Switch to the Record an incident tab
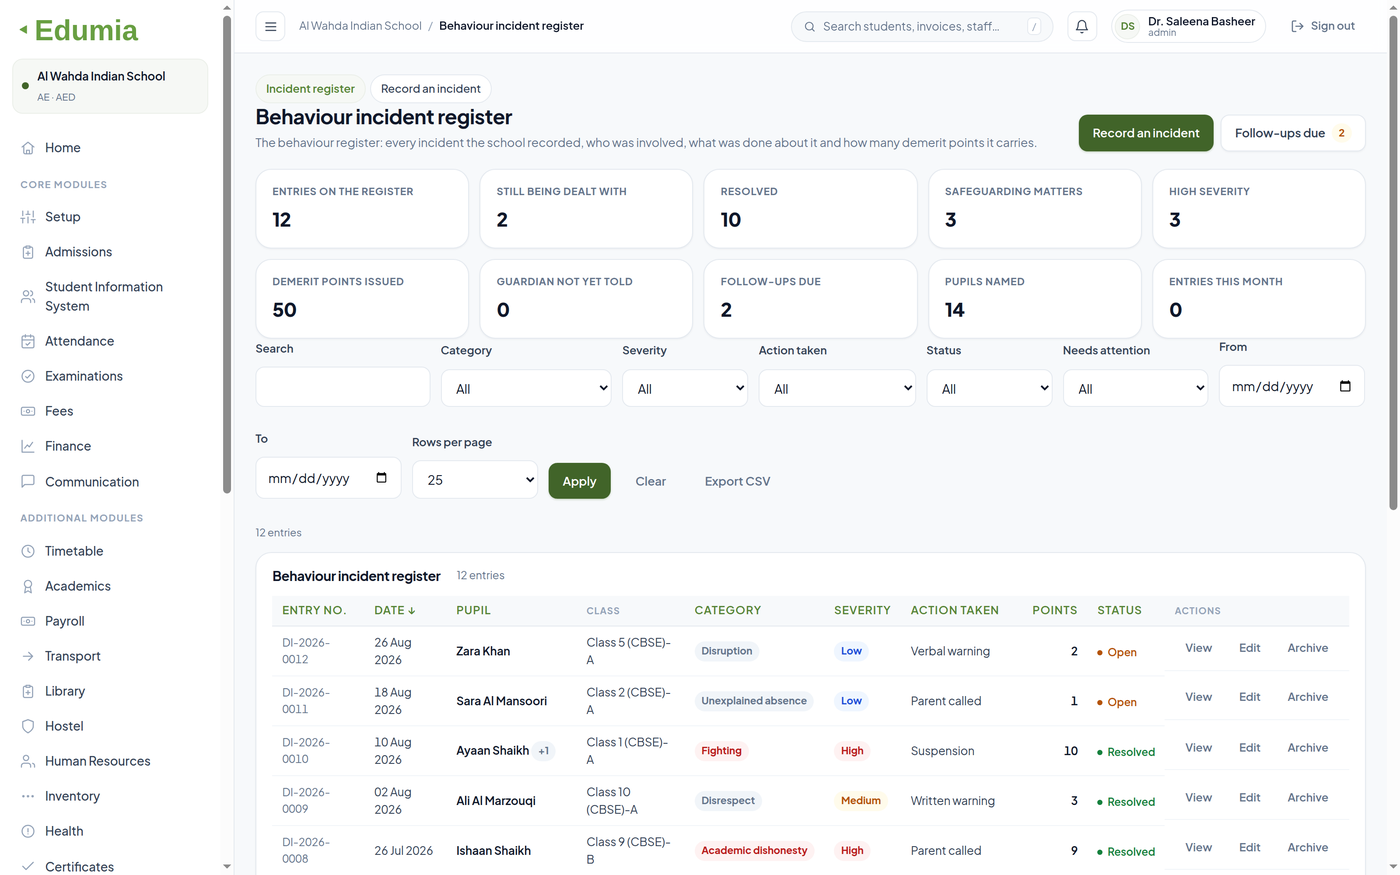Image resolution: width=1400 pixels, height=875 pixels. click(x=430, y=89)
